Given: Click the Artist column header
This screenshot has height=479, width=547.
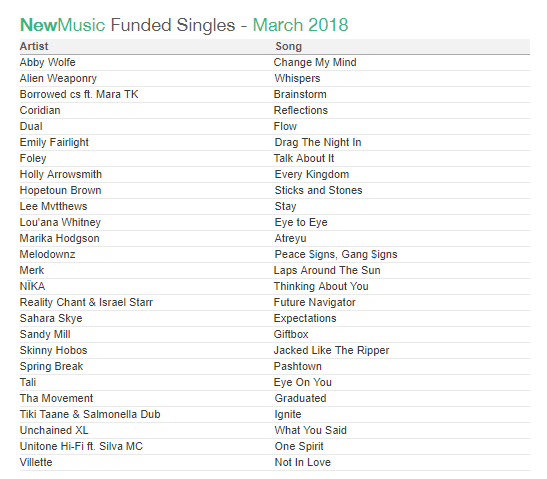Looking at the screenshot, I should 34,46.
